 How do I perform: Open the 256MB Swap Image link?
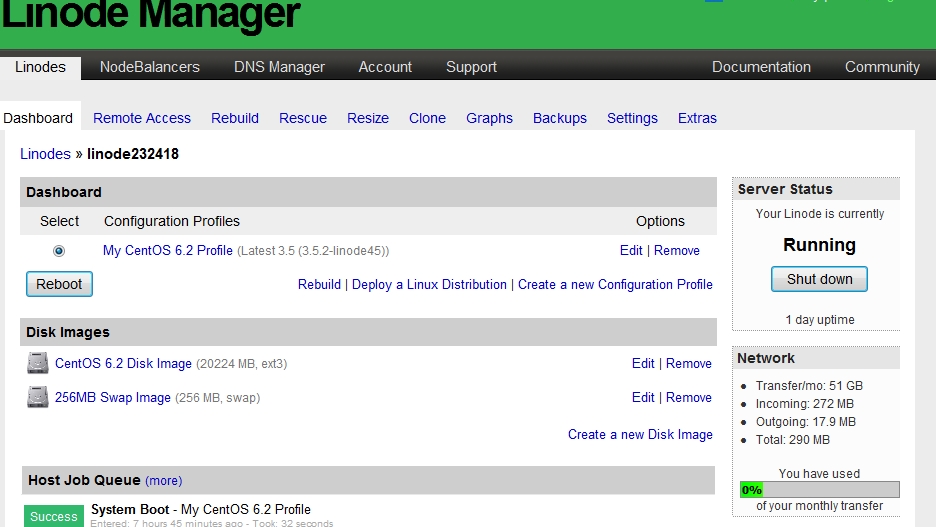113,397
